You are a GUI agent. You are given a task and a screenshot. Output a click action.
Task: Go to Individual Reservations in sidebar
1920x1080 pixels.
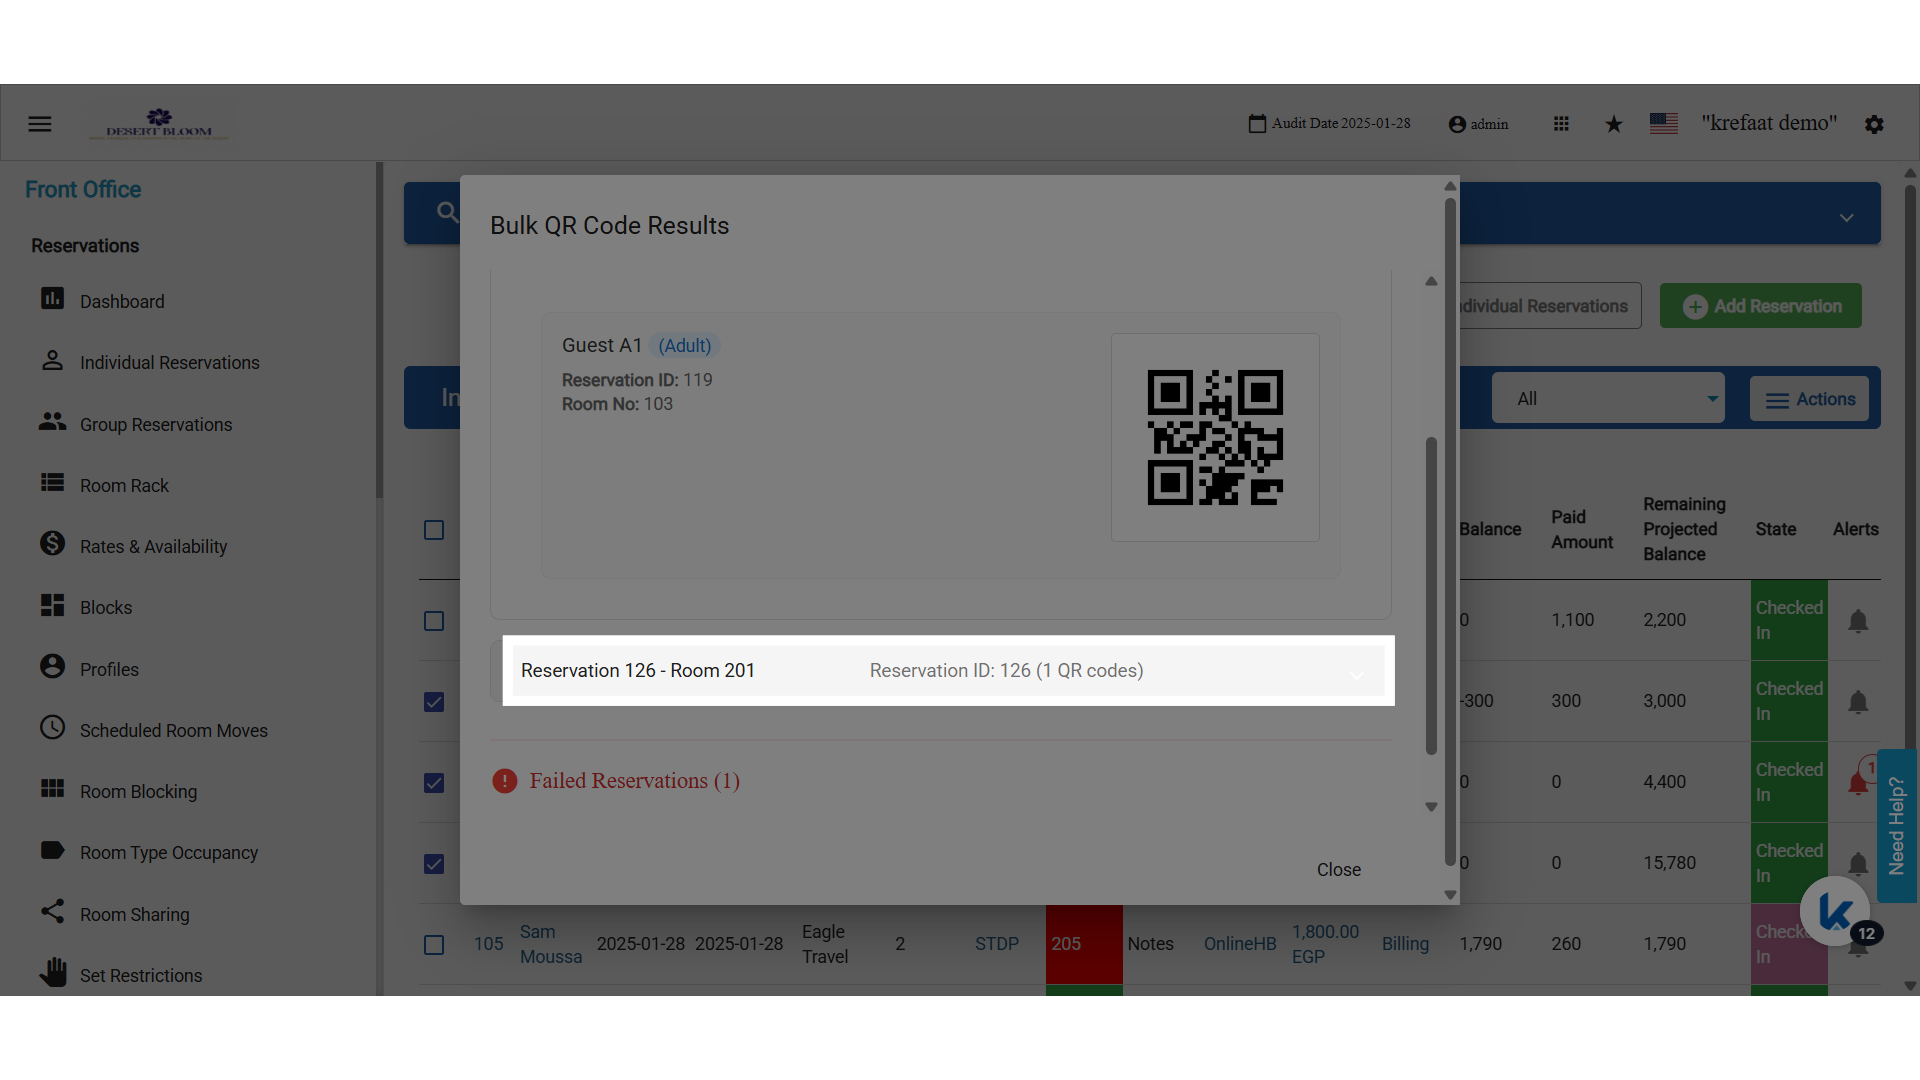170,363
